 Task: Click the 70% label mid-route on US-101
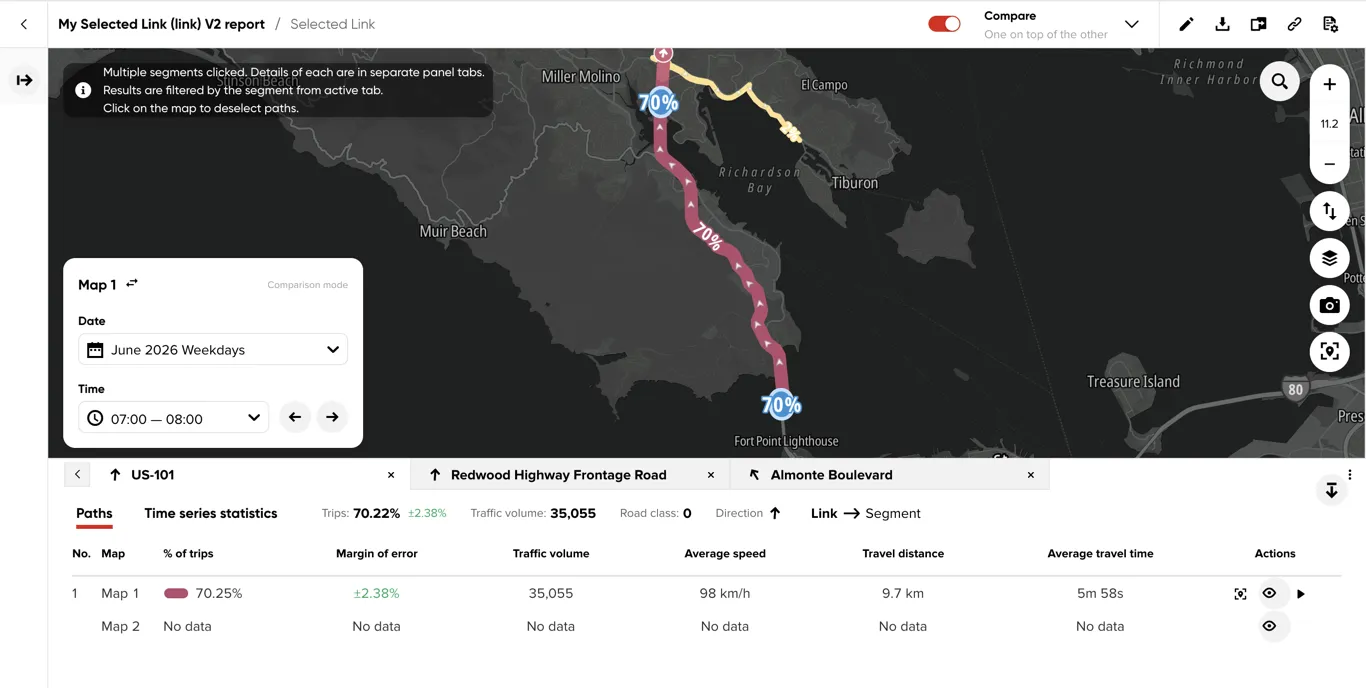[x=707, y=237]
